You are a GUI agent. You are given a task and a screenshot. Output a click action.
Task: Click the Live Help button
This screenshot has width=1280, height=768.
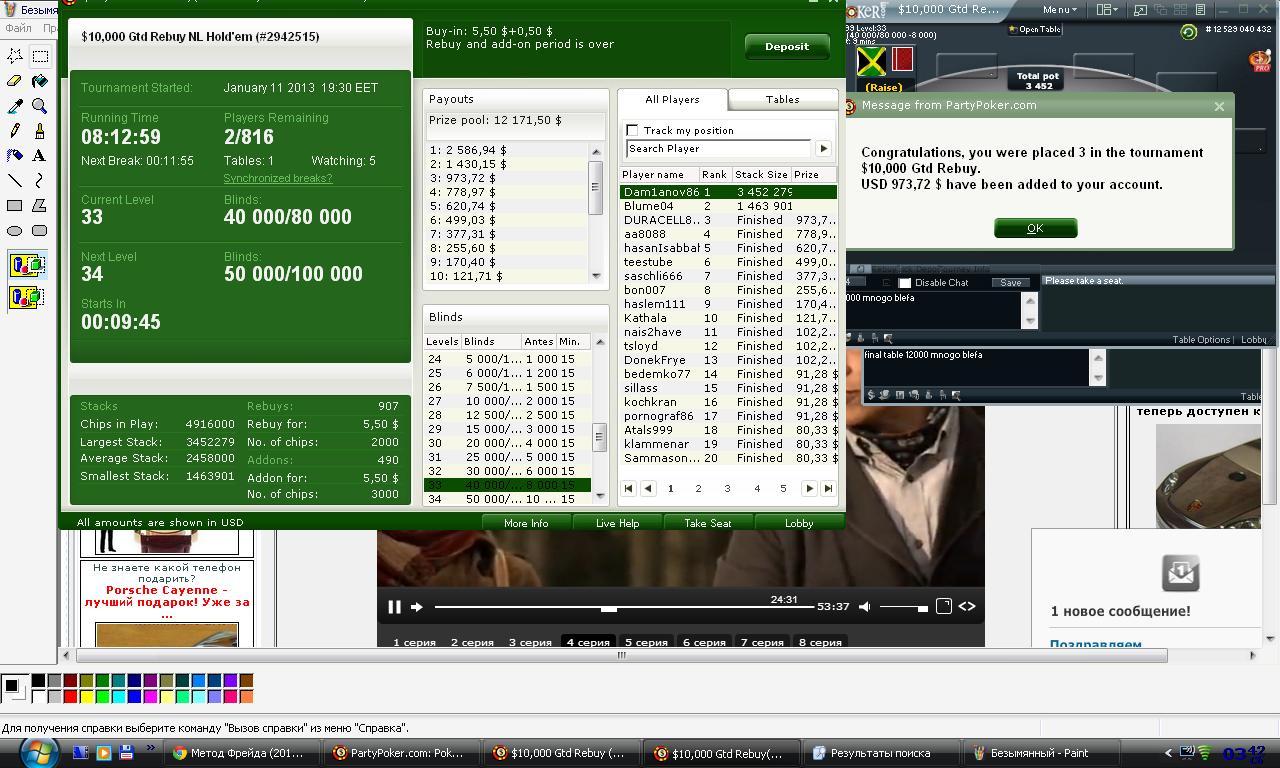pos(617,523)
